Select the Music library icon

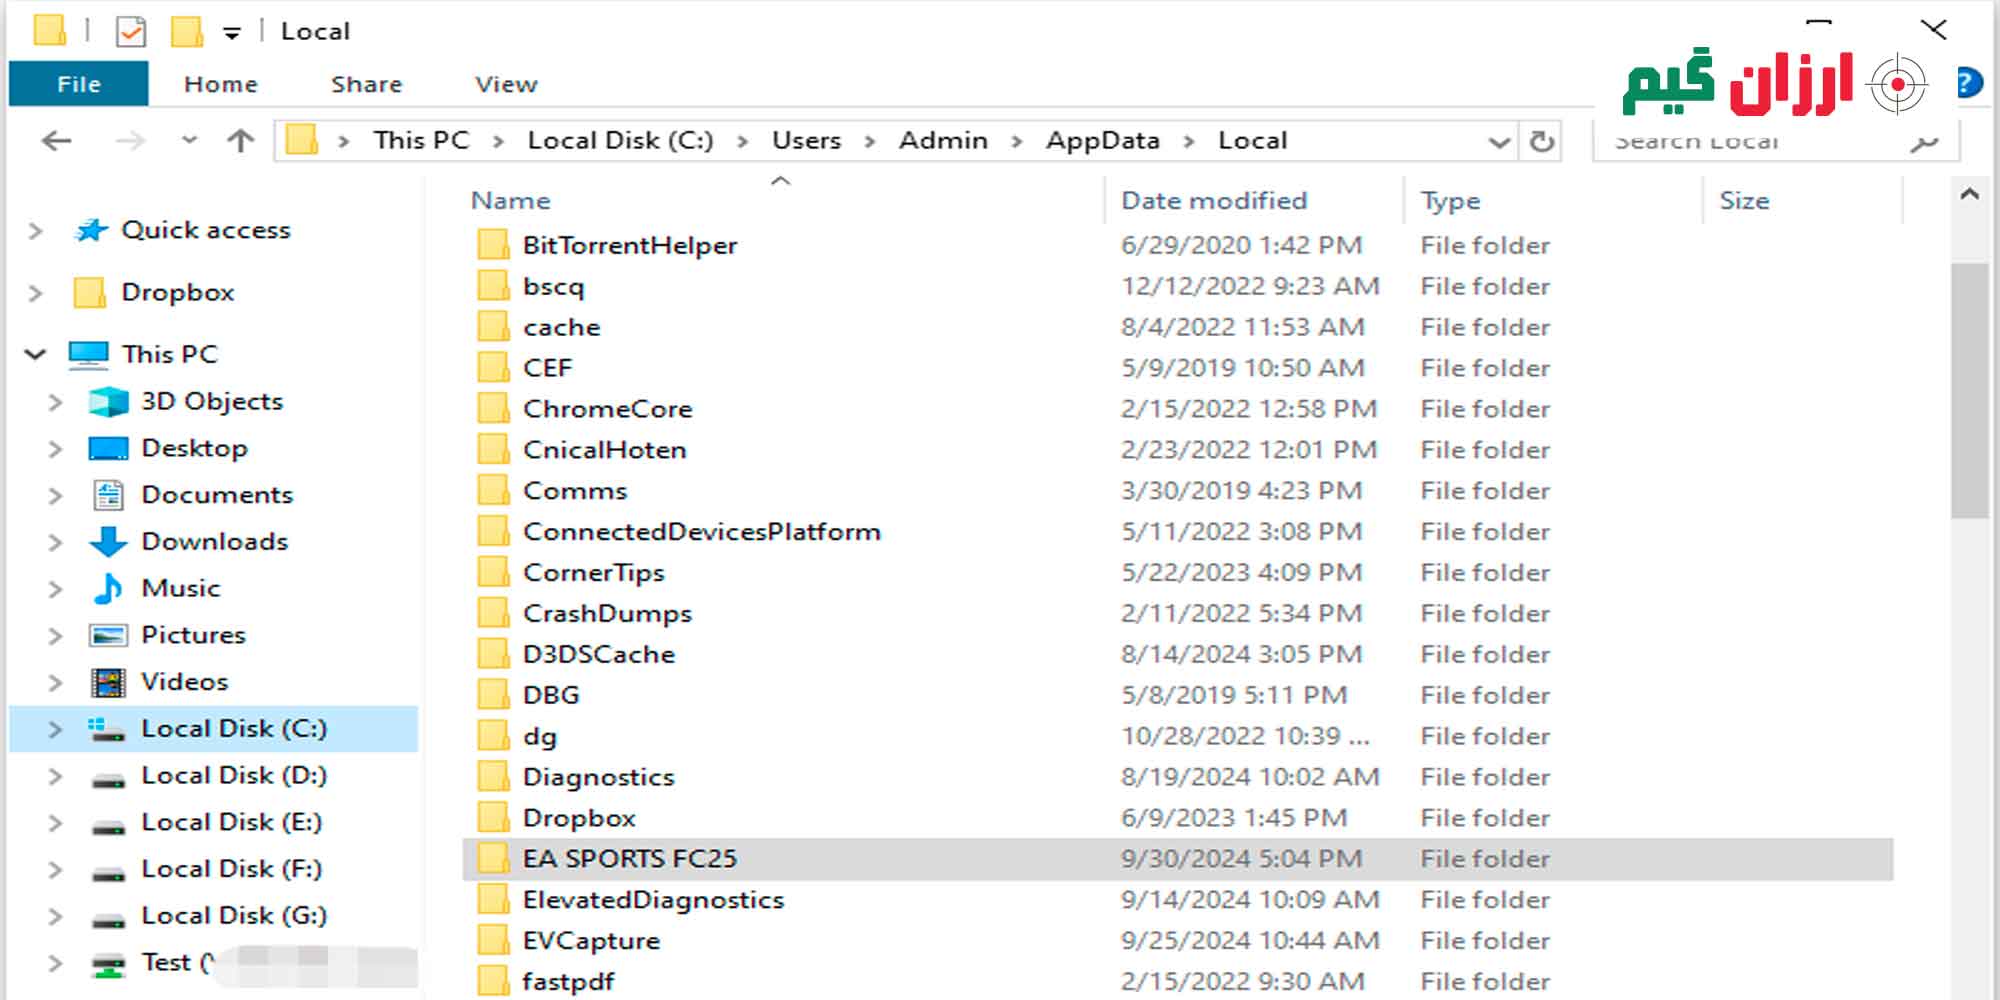point(108,588)
